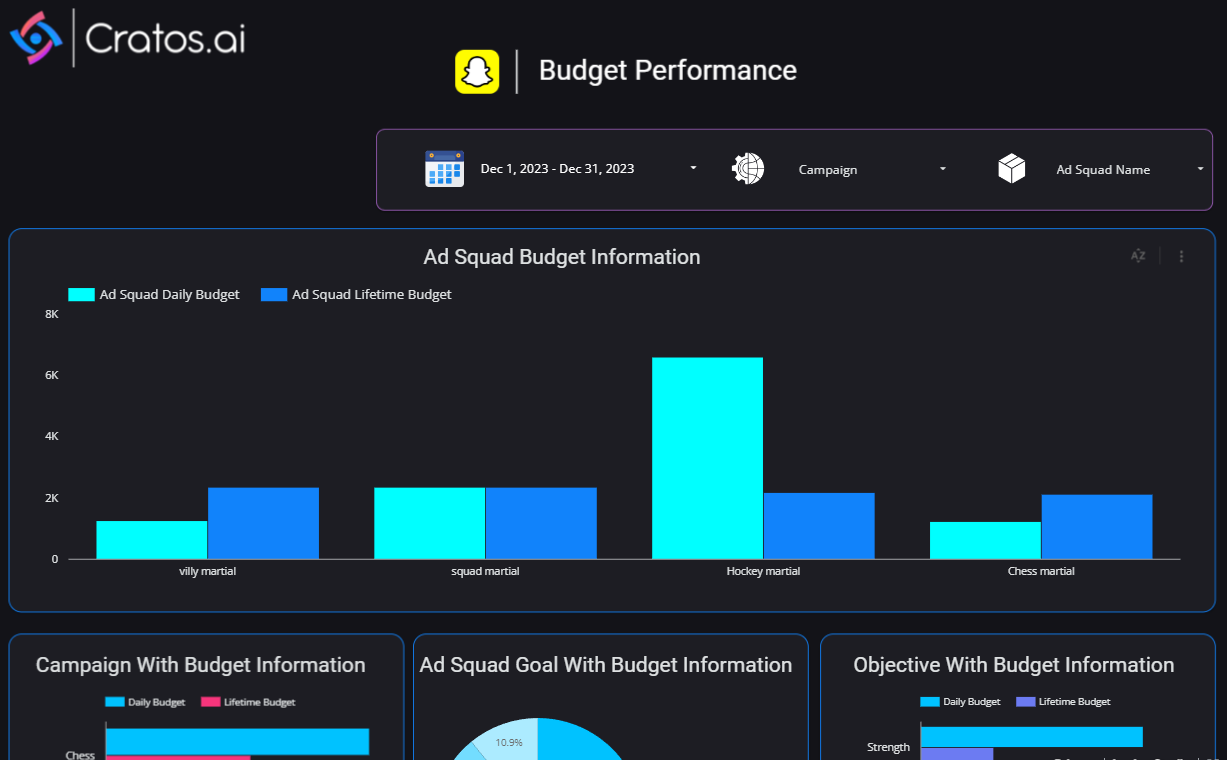1227x760 pixels.
Task: Select the villy martial lifetime budget bar
Action: pos(263,523)
